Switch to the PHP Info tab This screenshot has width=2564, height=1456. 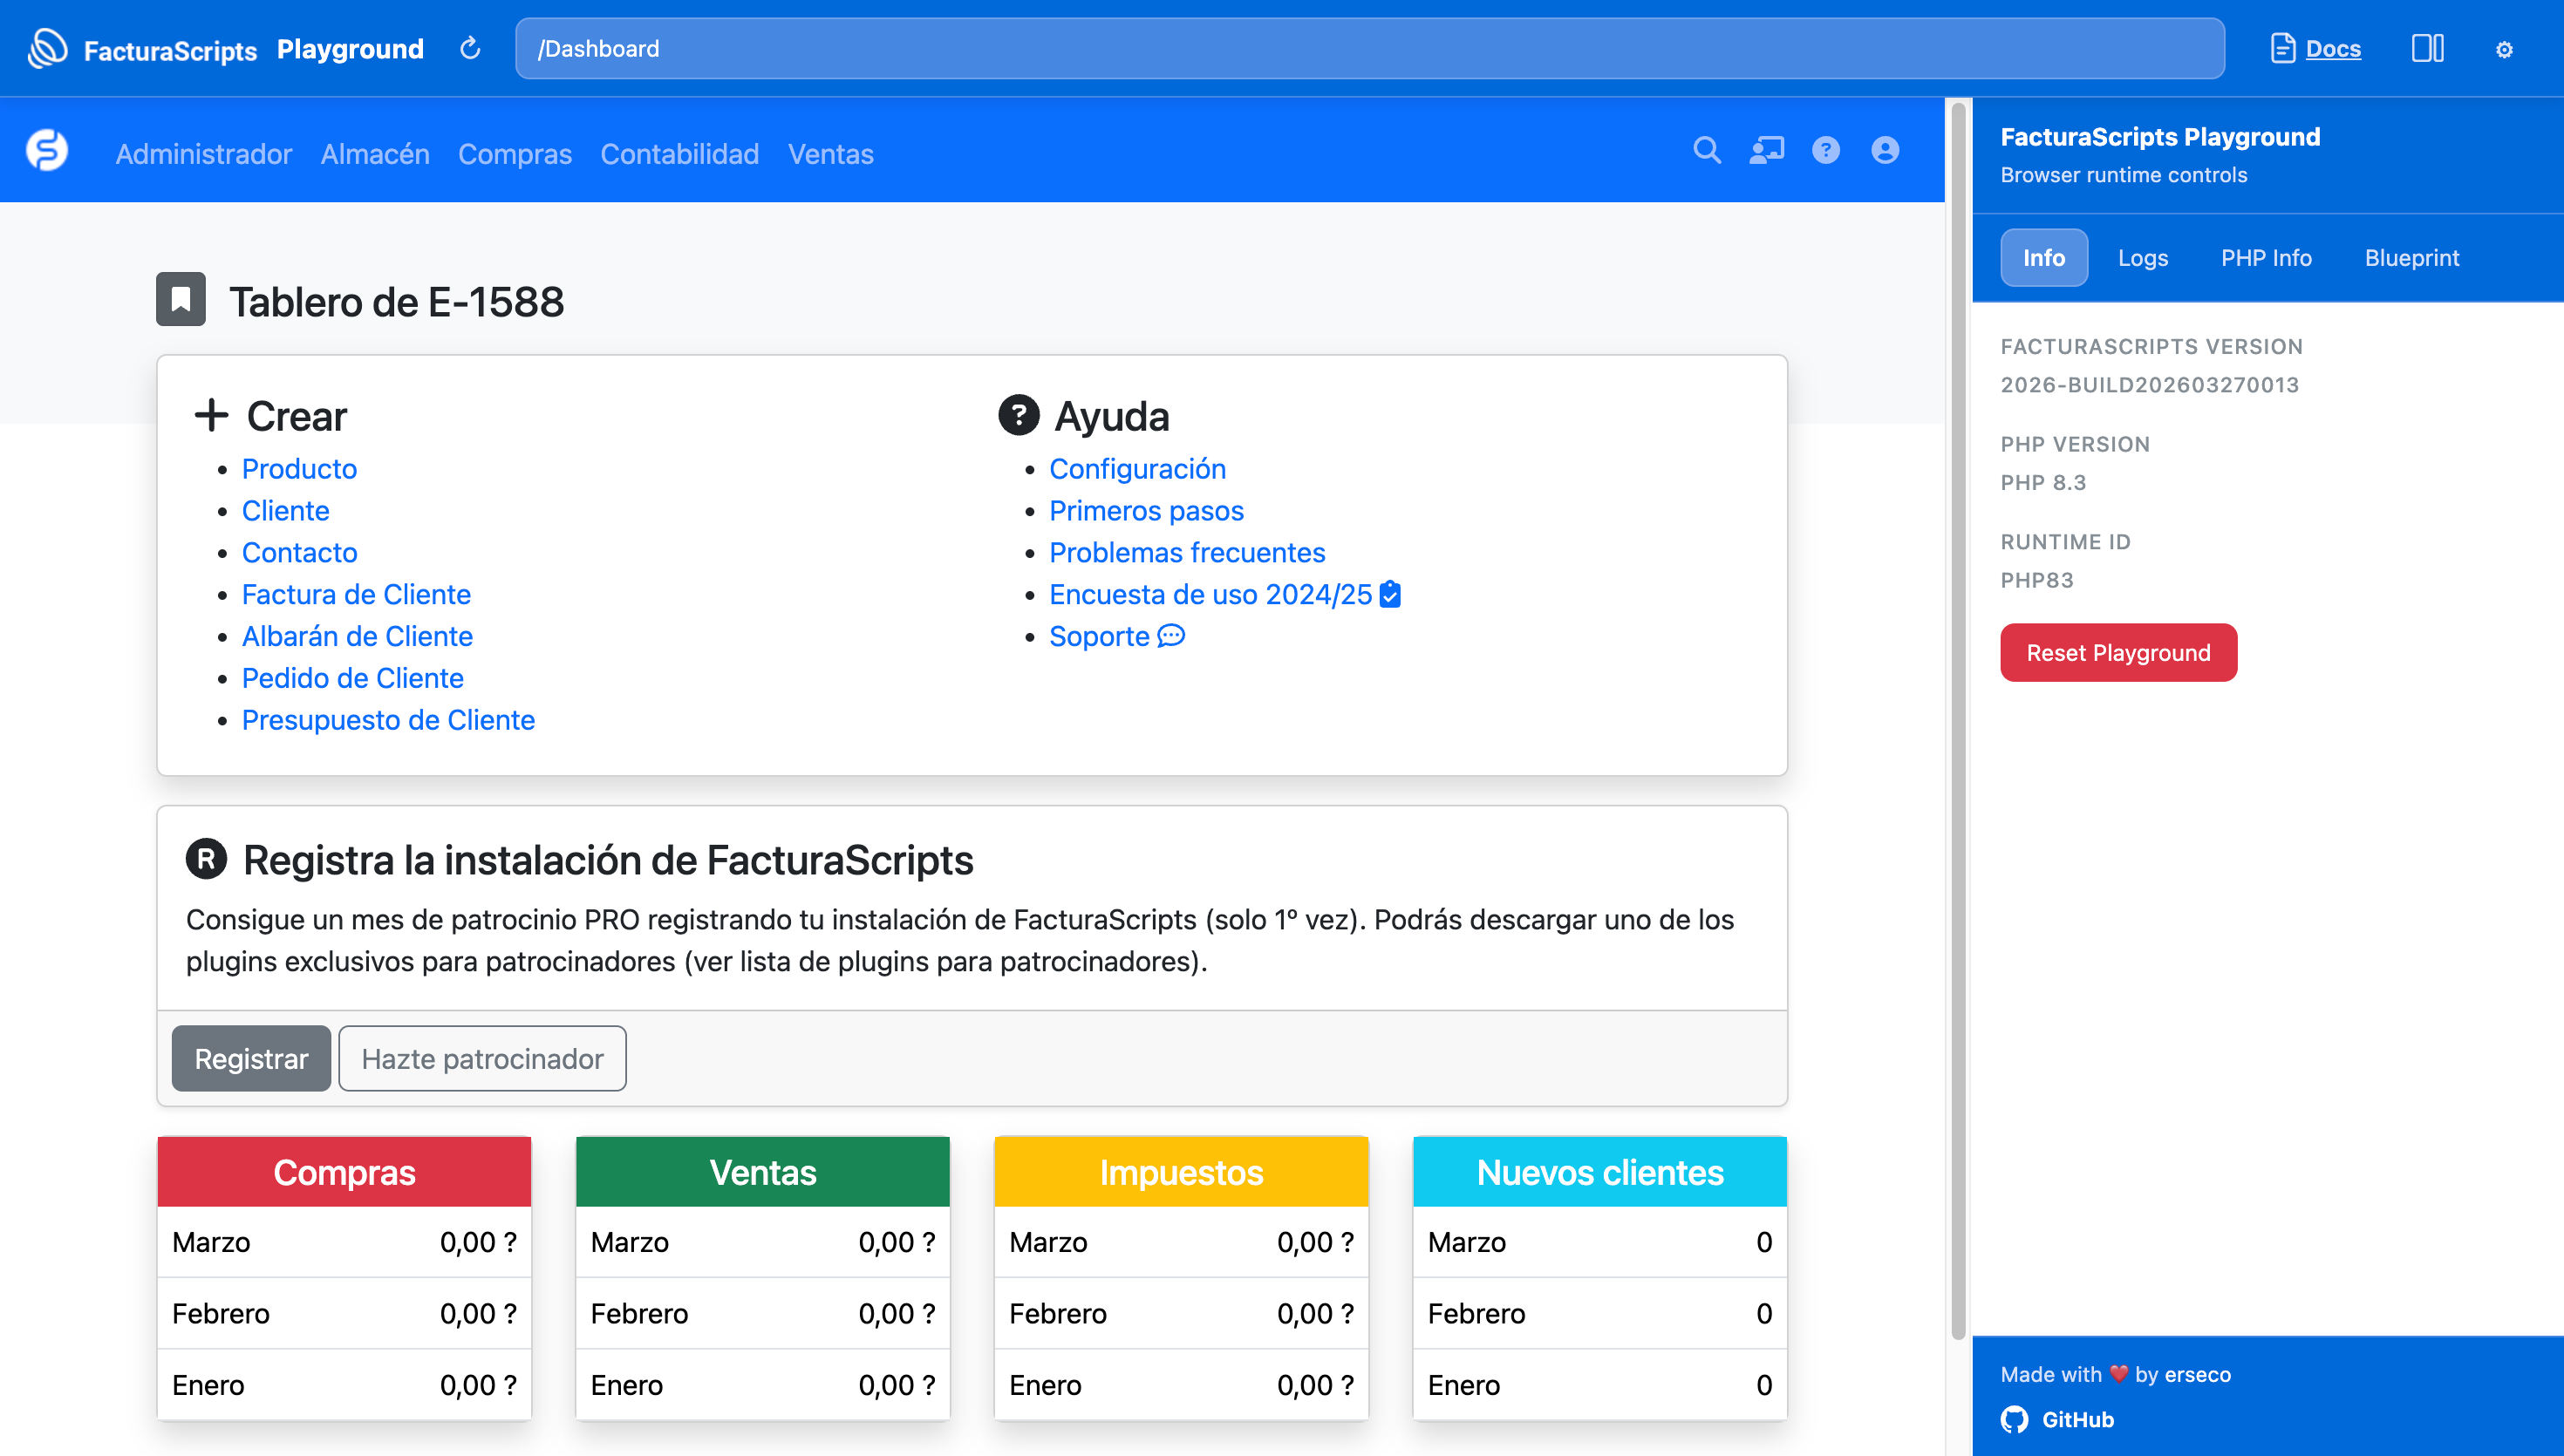pos(2266,258)
